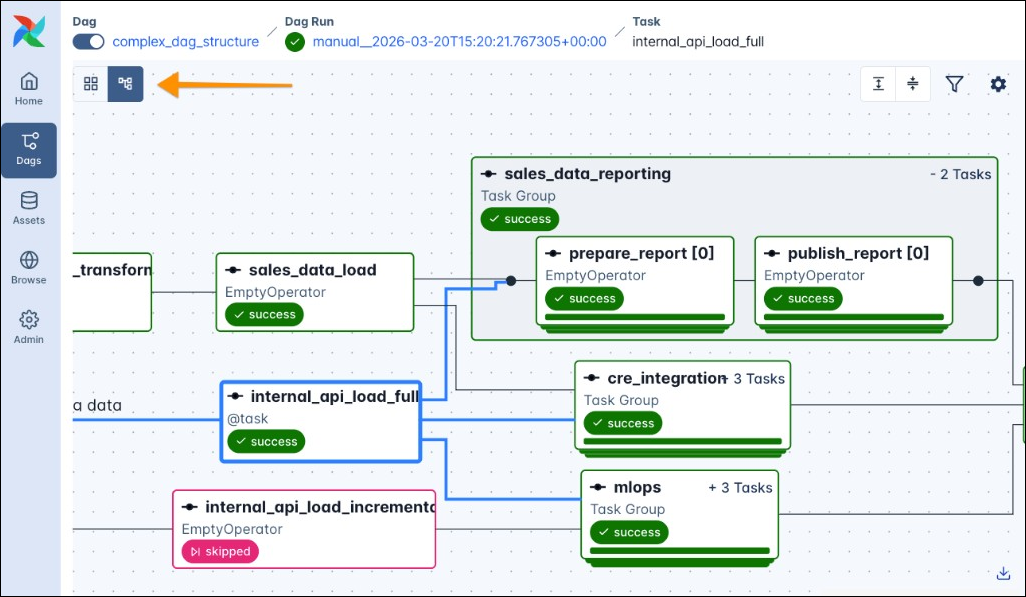Collapse the sales_data_reporting task group
1026x597 pixels.
pyautogui.click(x=962, y=174)
